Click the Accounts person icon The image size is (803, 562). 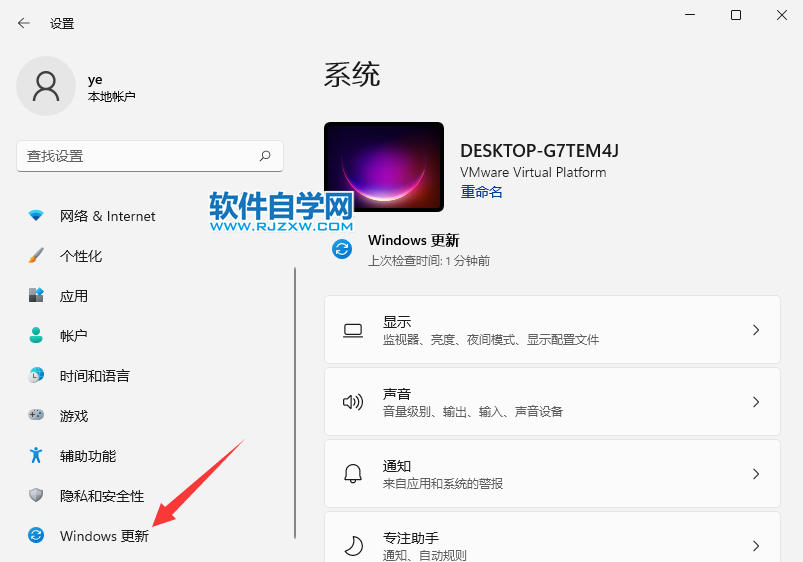[36, 336]
